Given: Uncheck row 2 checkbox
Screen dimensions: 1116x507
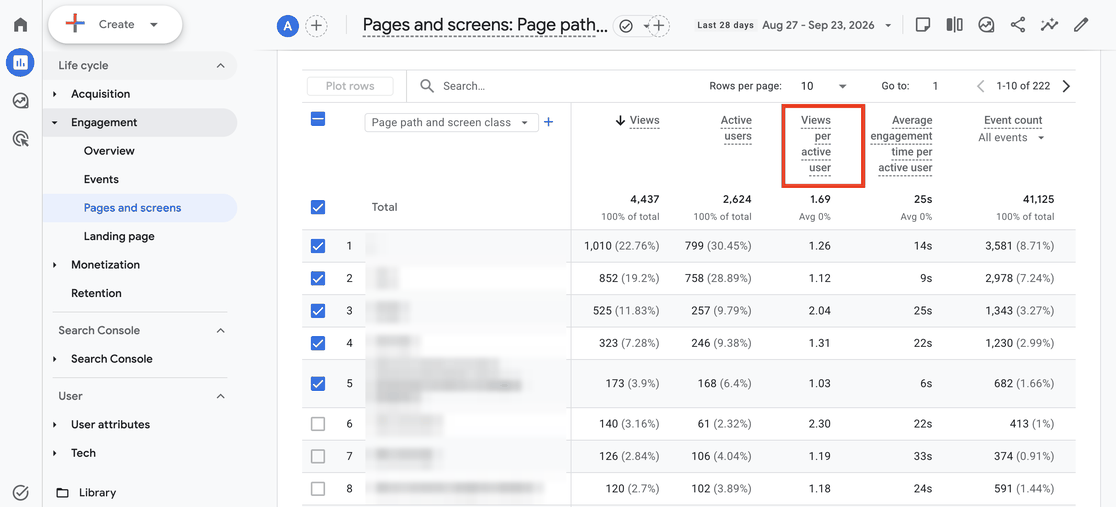Looking at the screenshot, I should (318, 278).
